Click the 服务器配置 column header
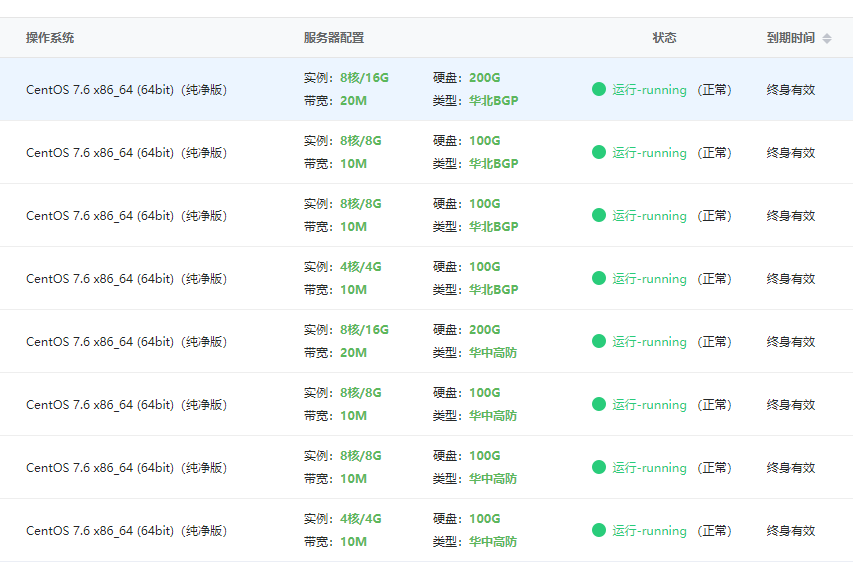Viewport: 853px width, 573px height. pyautogui.click(x=334, y=38)
